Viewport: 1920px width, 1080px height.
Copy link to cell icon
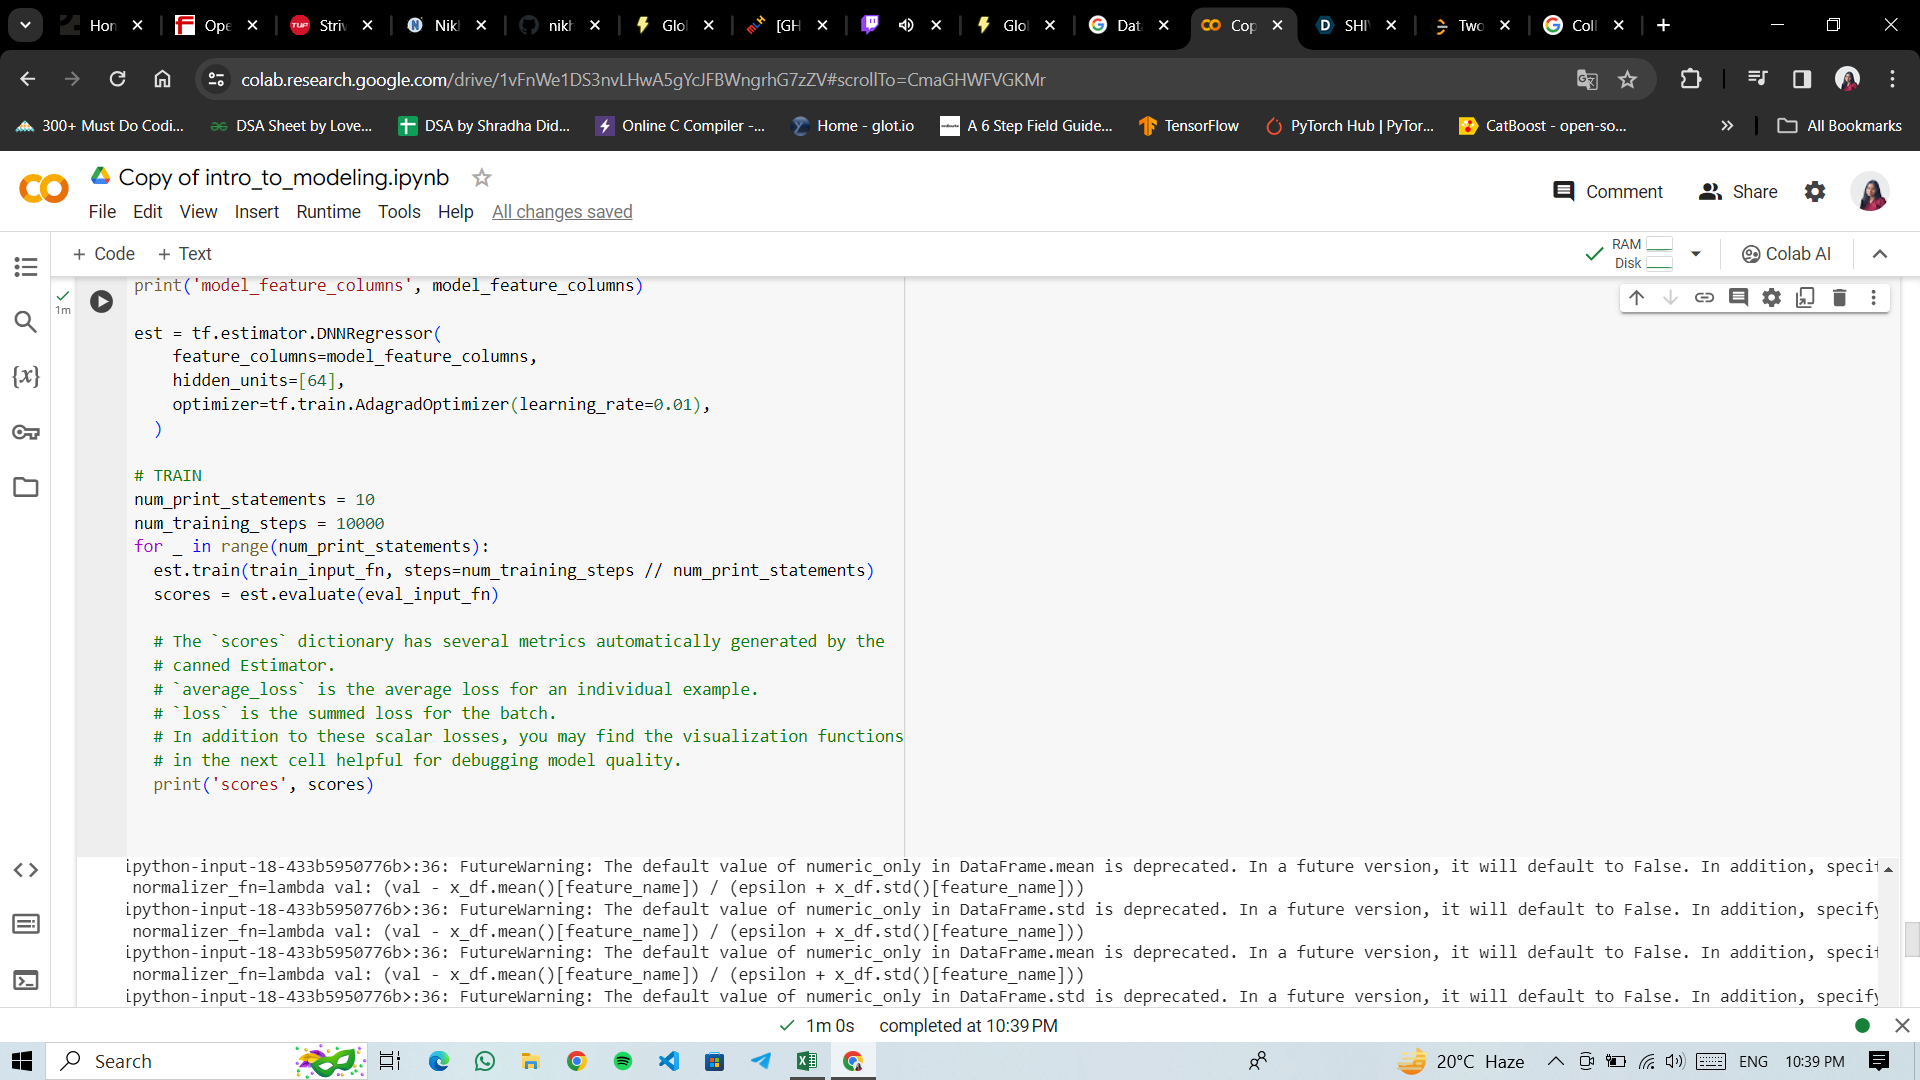pyautogui.click(x=1704, y=297)
